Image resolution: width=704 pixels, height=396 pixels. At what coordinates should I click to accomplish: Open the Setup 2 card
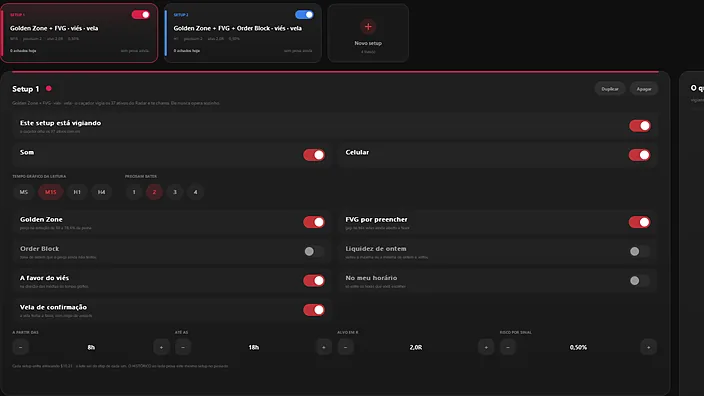[x=243, y=33]
